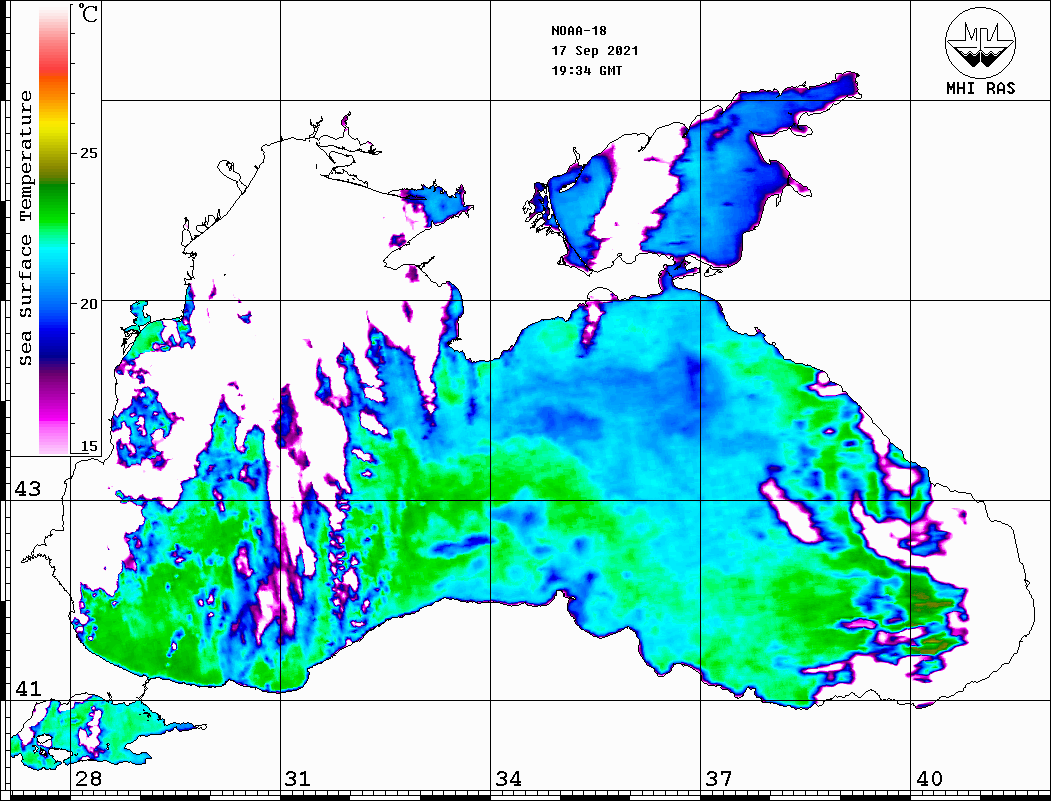Click longitude label 31
The width and height of the screenshot is (1051, 801).
298,778
